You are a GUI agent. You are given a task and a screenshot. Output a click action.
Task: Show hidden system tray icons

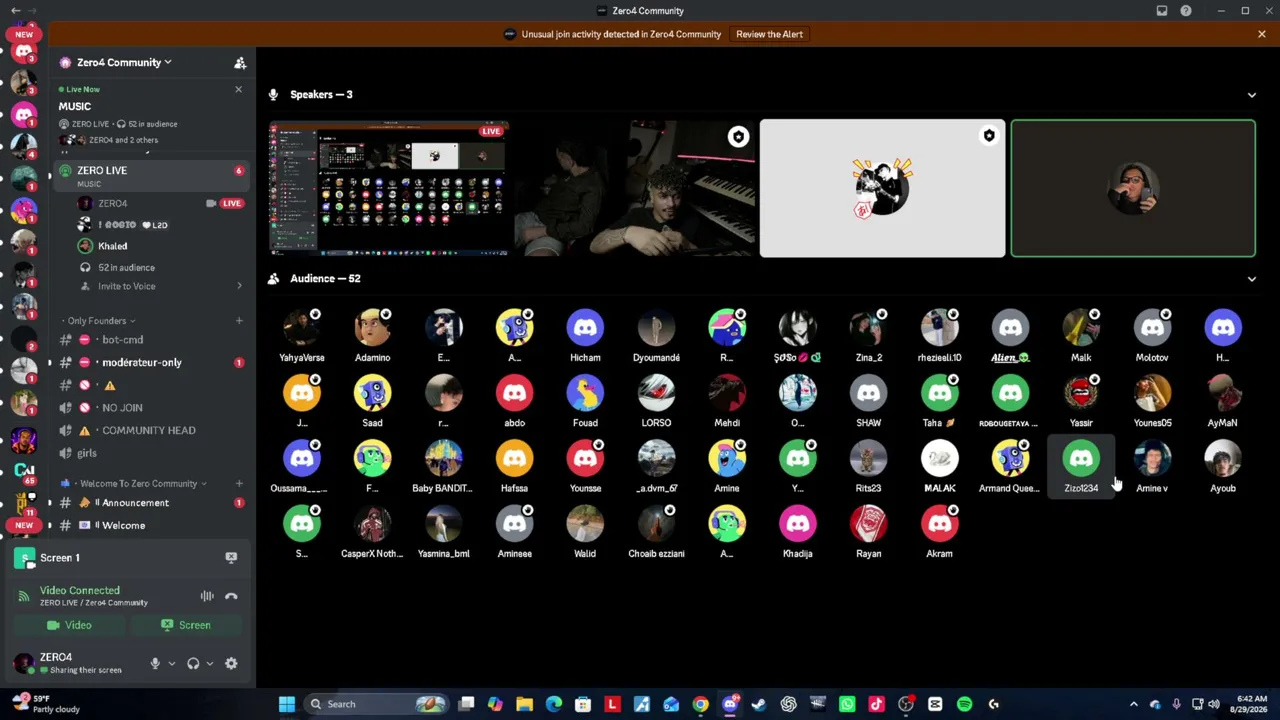pyautogui.click(x=1133, y=704)
